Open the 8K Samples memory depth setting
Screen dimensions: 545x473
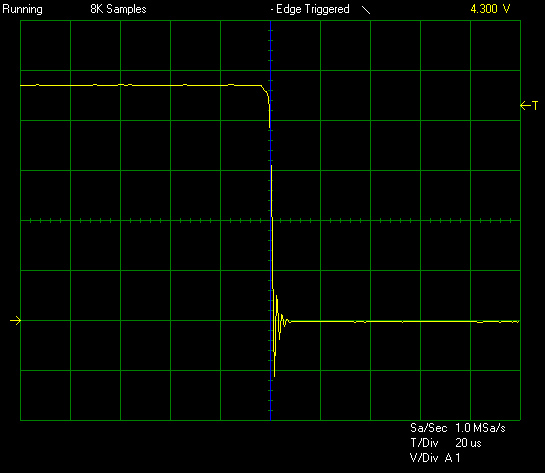tap(118, 9)
